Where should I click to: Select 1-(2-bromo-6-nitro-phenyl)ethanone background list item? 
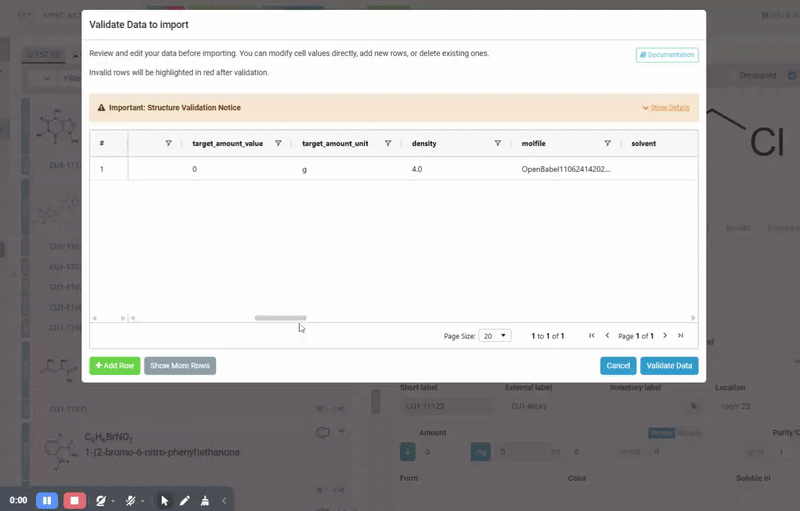(162, 452)
